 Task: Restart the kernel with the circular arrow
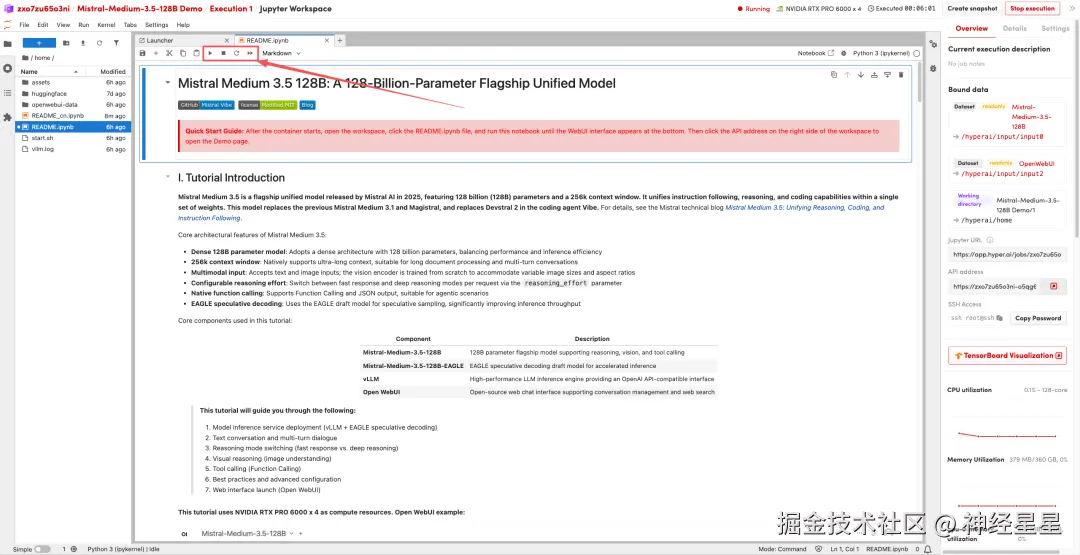[x=236, y=53]
